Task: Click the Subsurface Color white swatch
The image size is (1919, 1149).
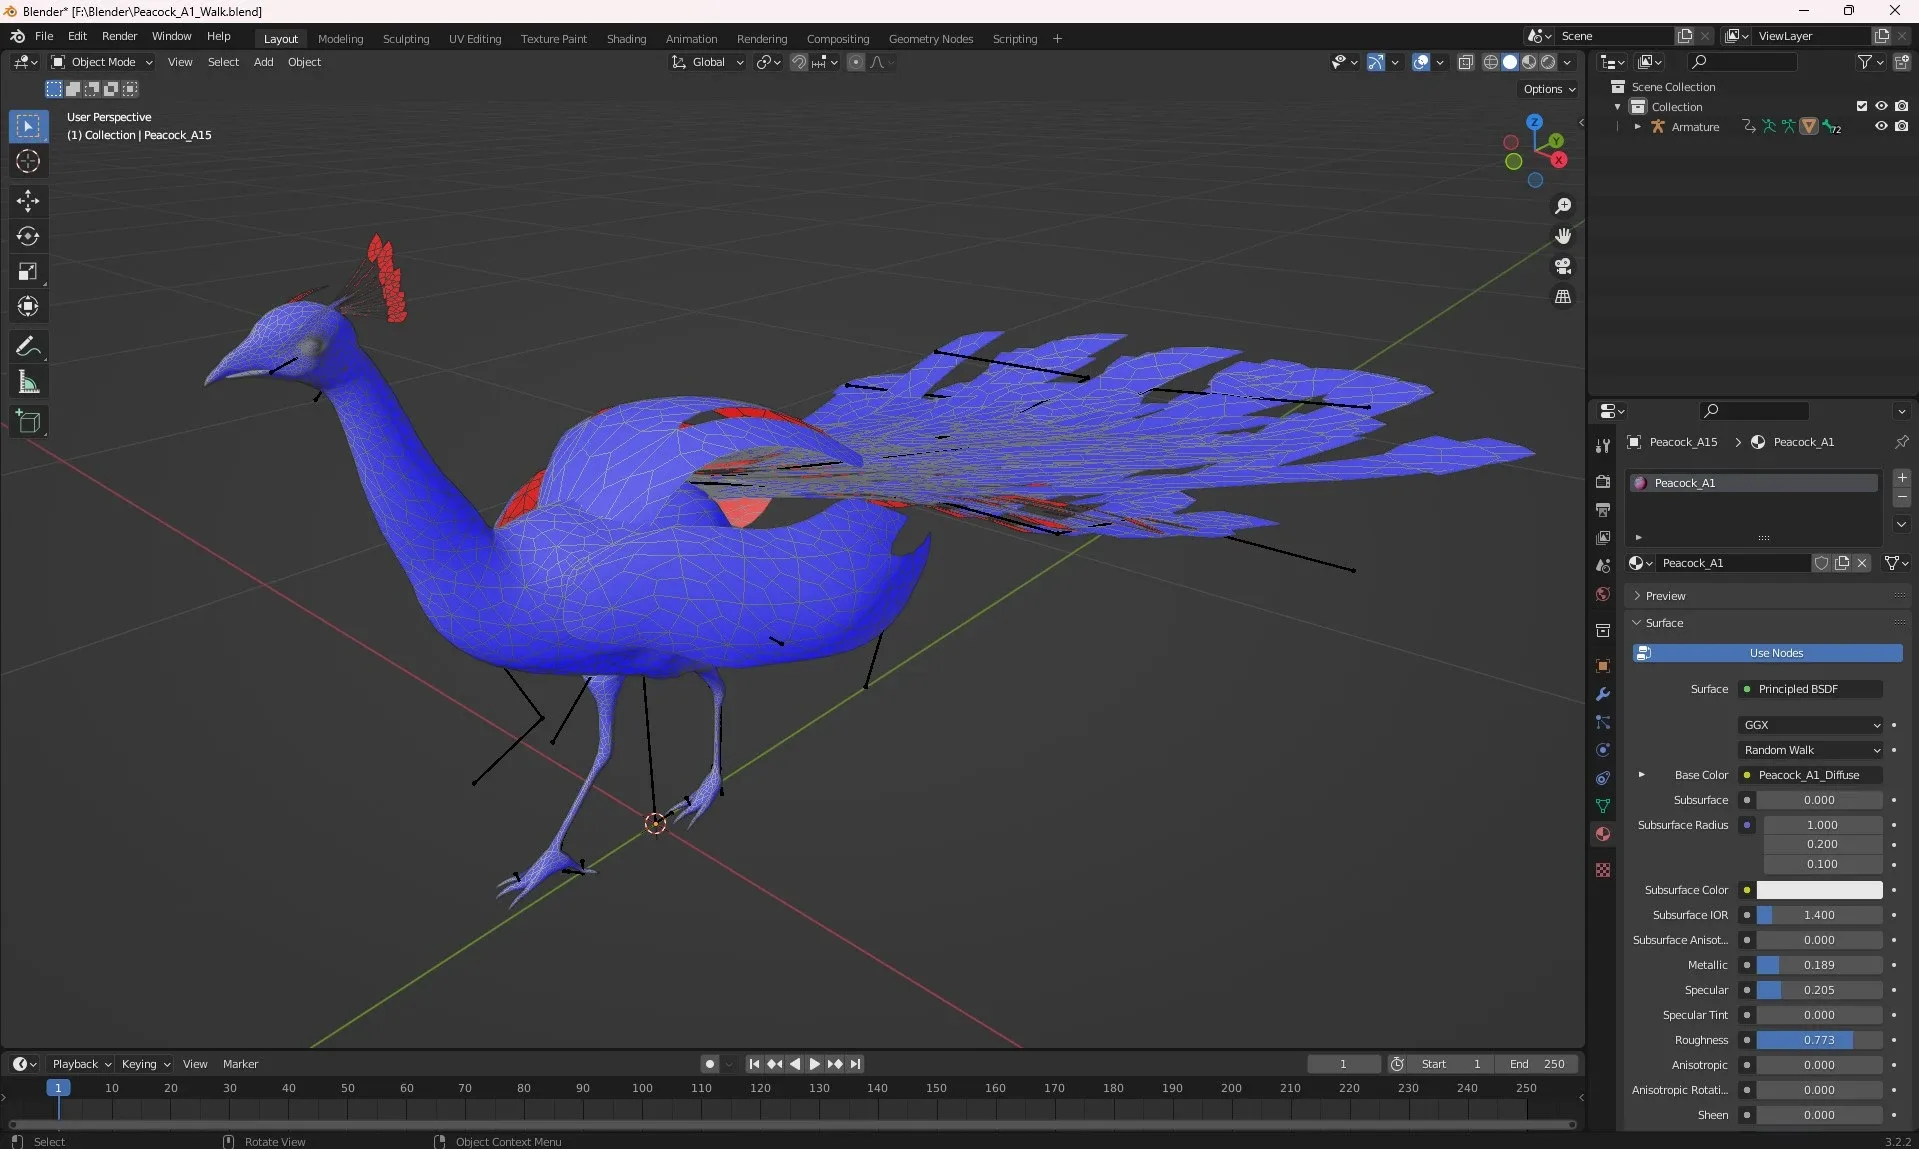Action: (1819, 890)
